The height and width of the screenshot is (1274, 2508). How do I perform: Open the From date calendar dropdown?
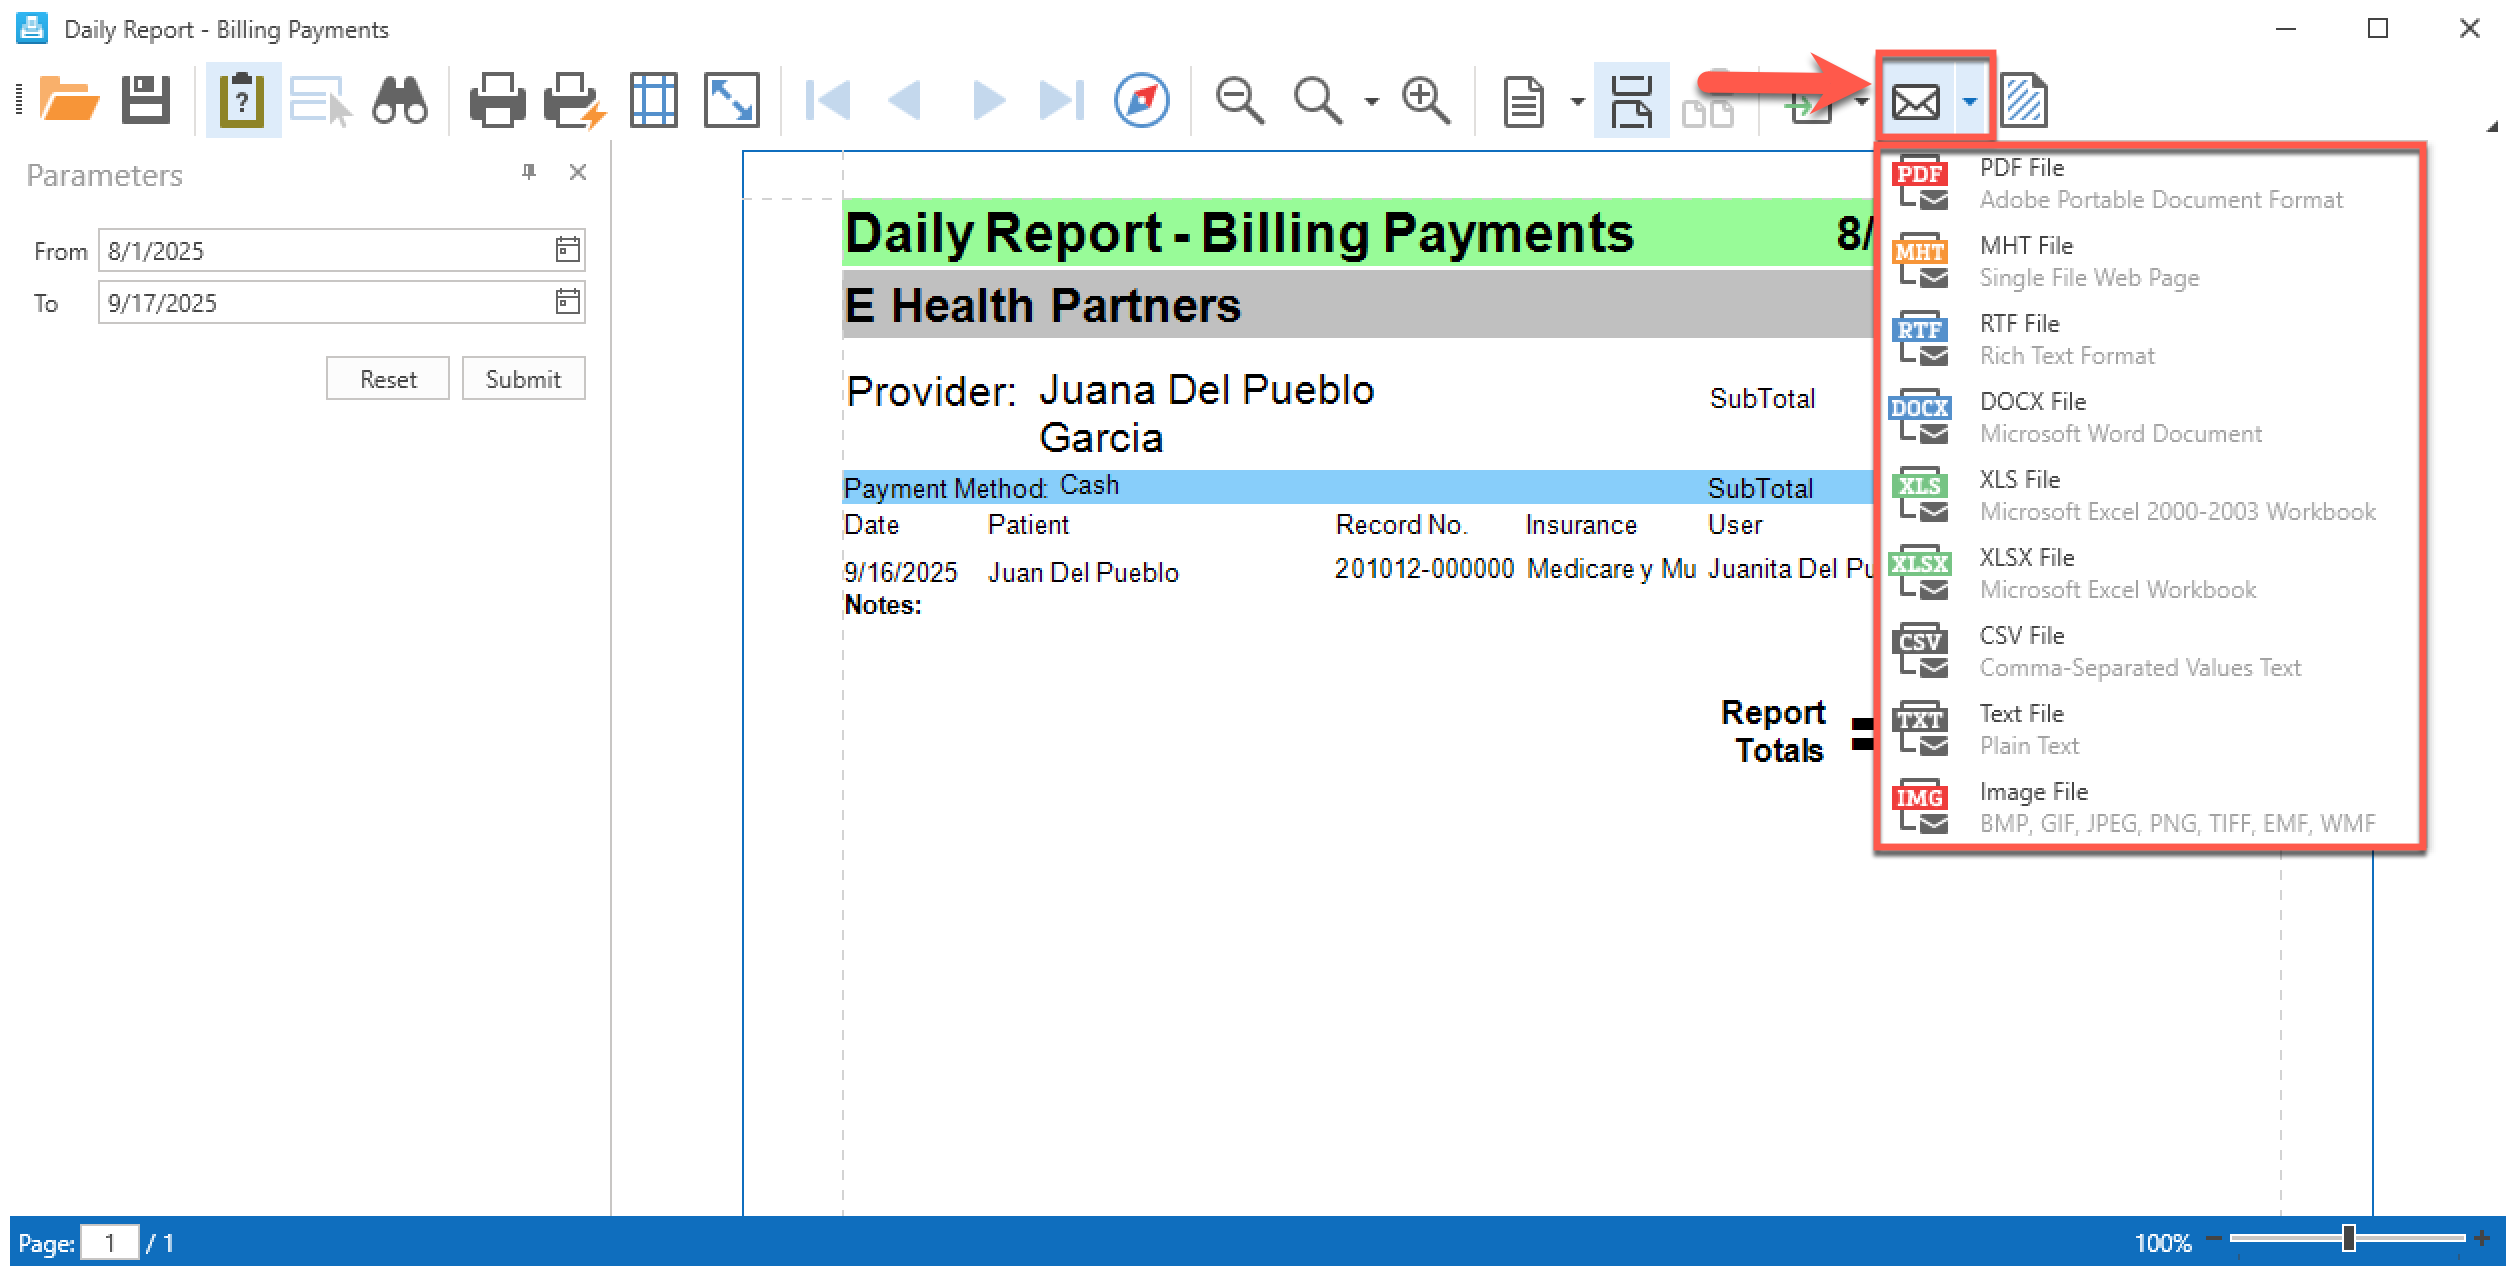tap(567, 250)
